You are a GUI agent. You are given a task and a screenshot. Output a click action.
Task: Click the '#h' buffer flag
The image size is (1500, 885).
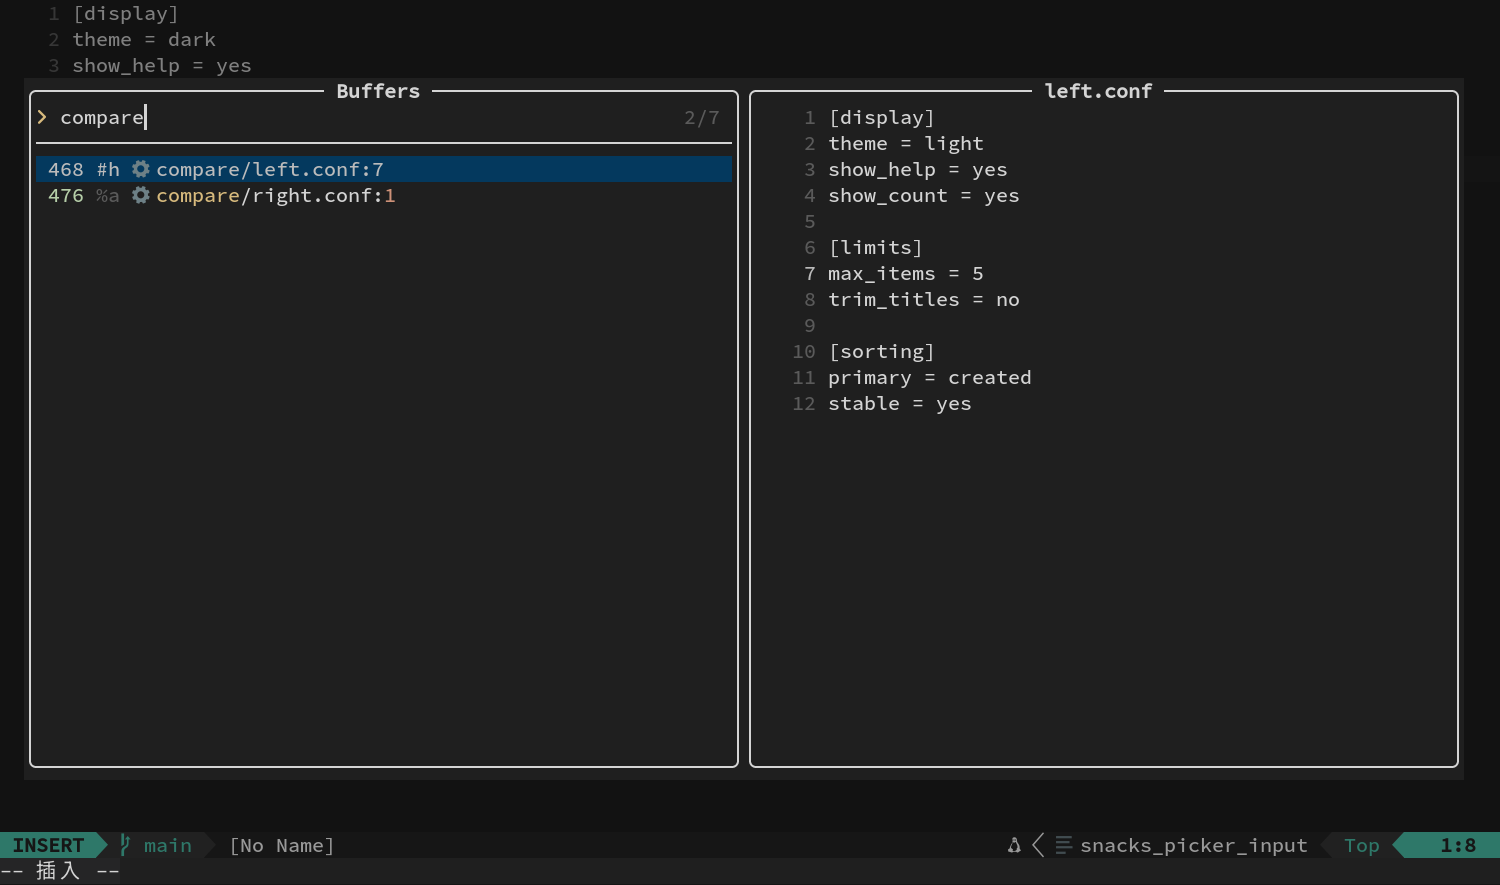(x=108, y=169)
